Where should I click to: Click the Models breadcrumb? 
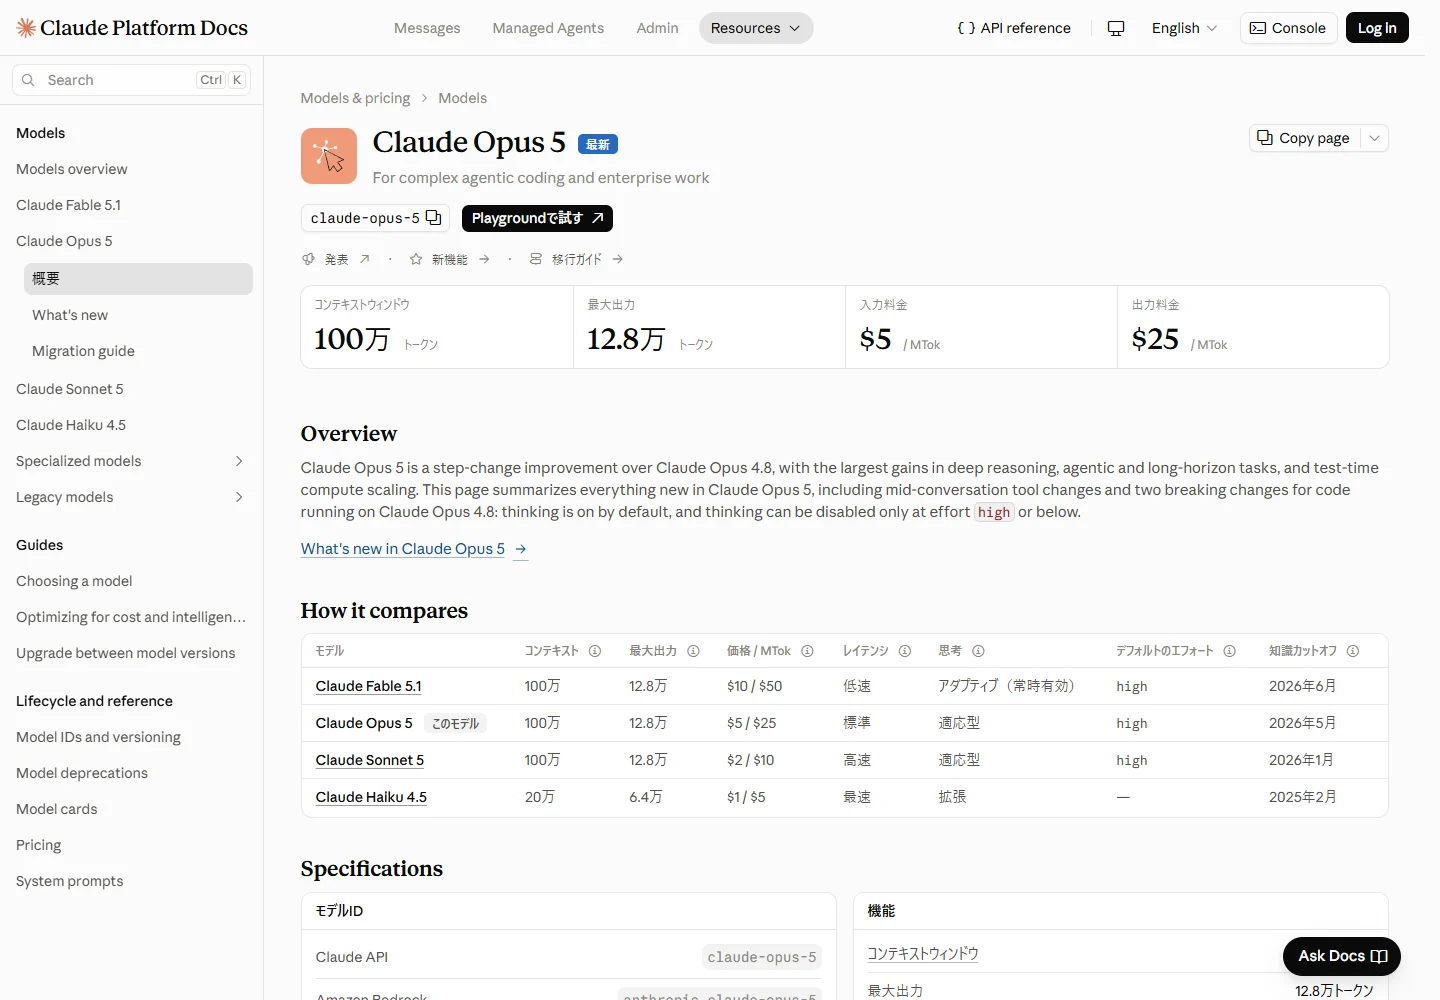462,98
